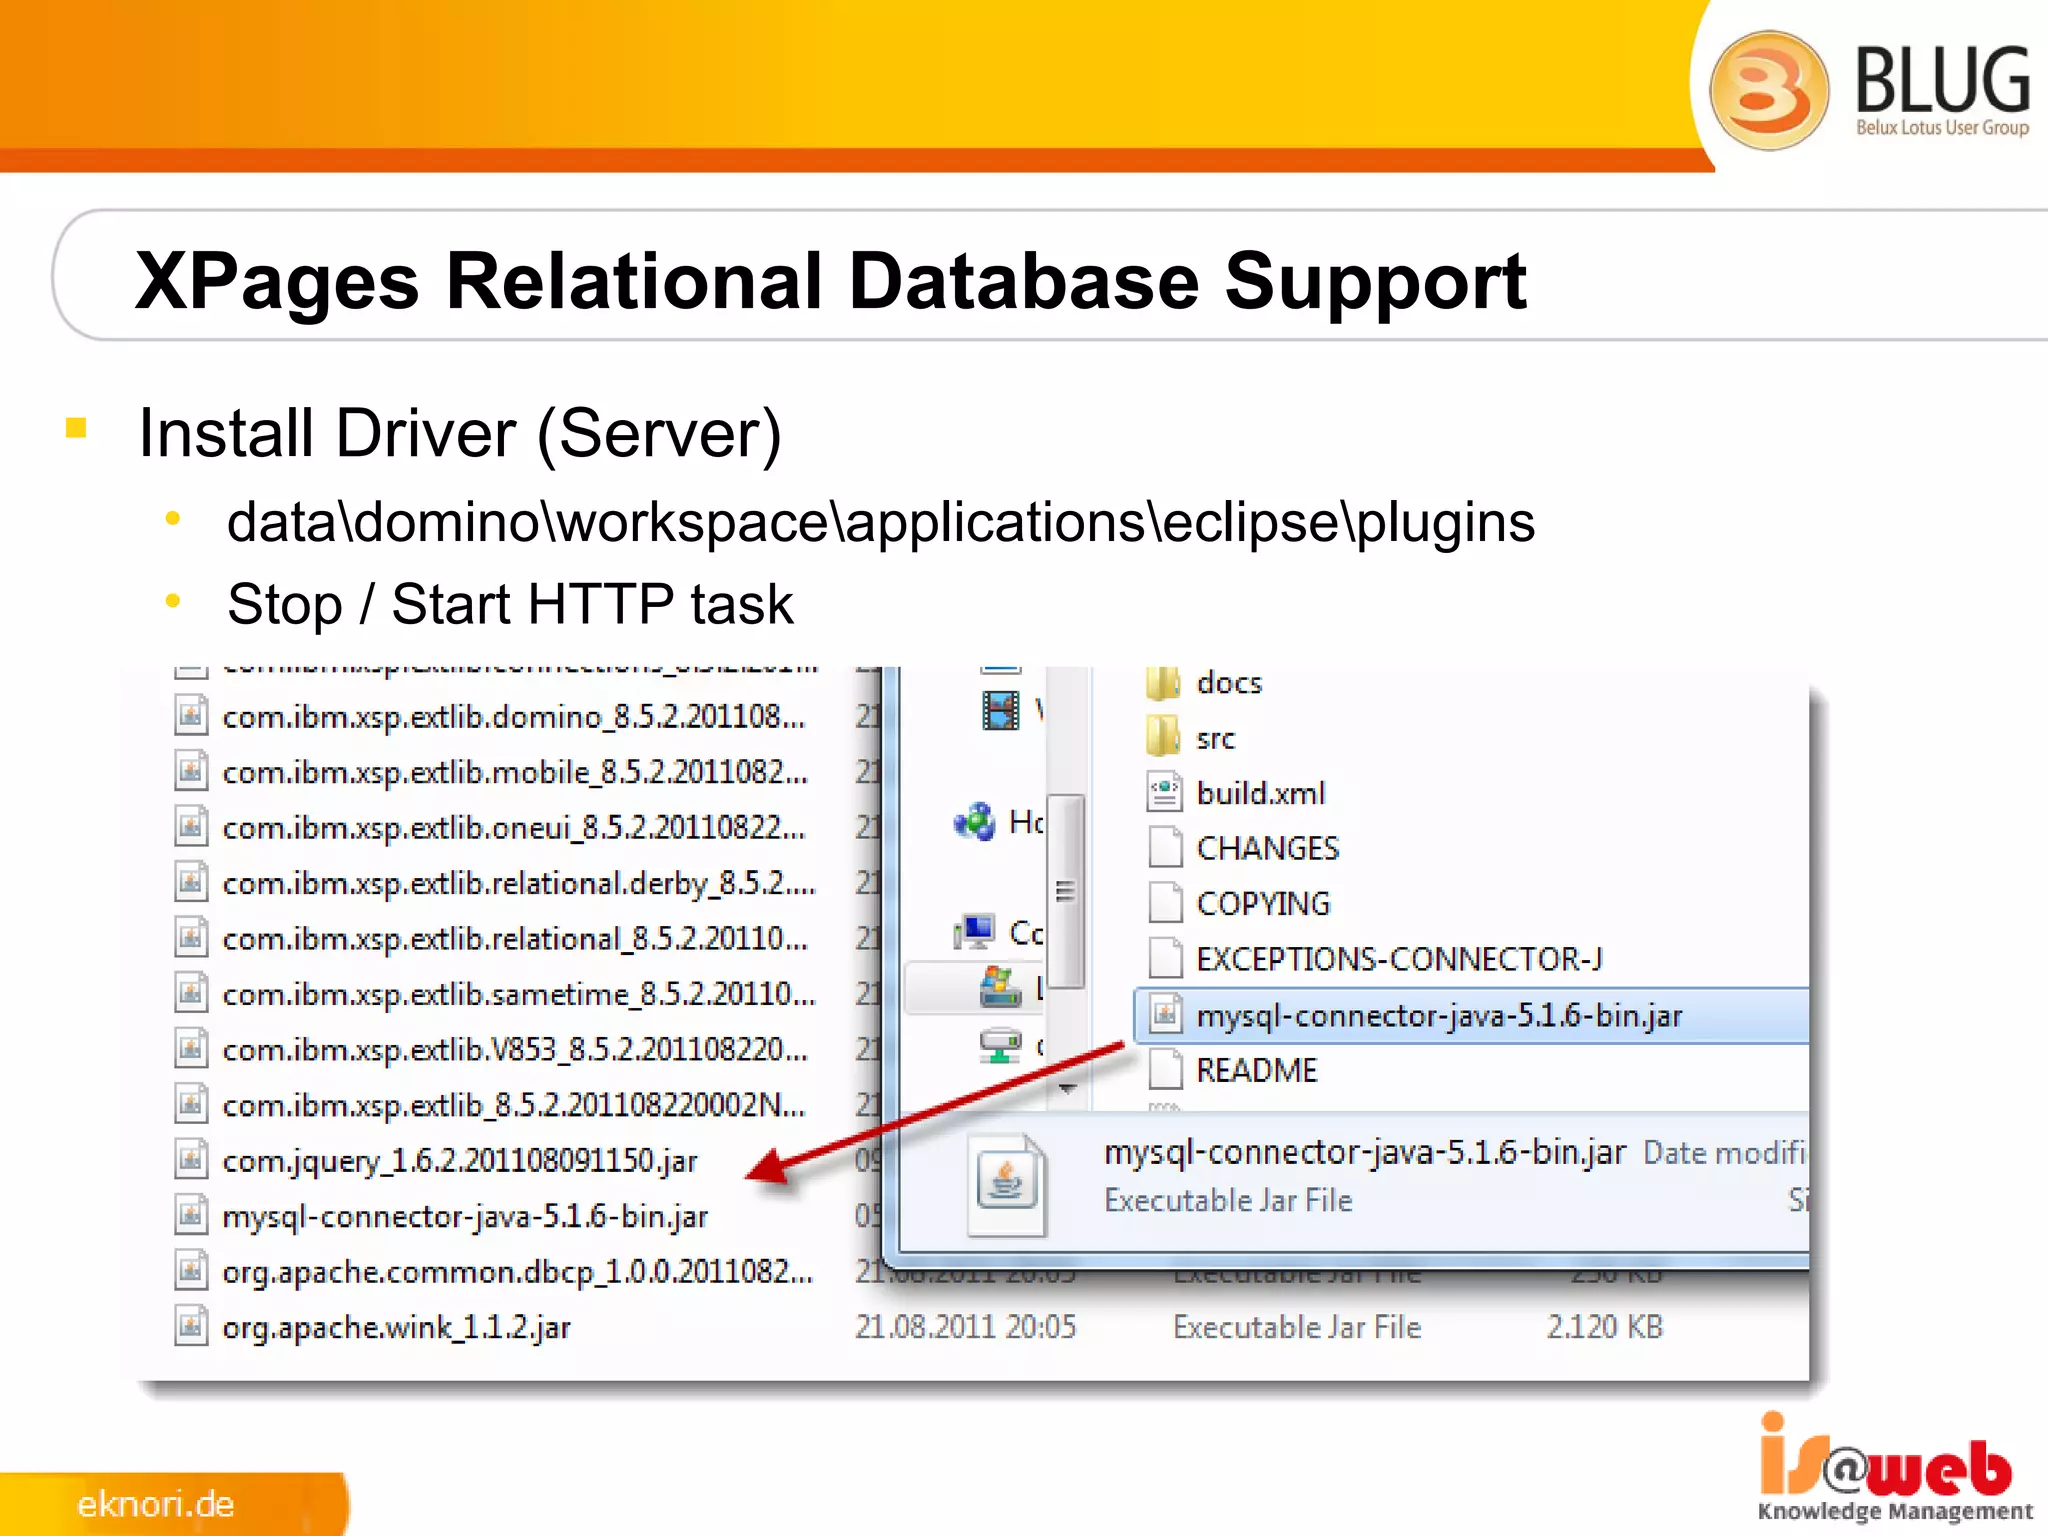Select mysql-connector jar icon in plugins list
Viewport: 2048px width, 1536px height.
click(191, 1215)
